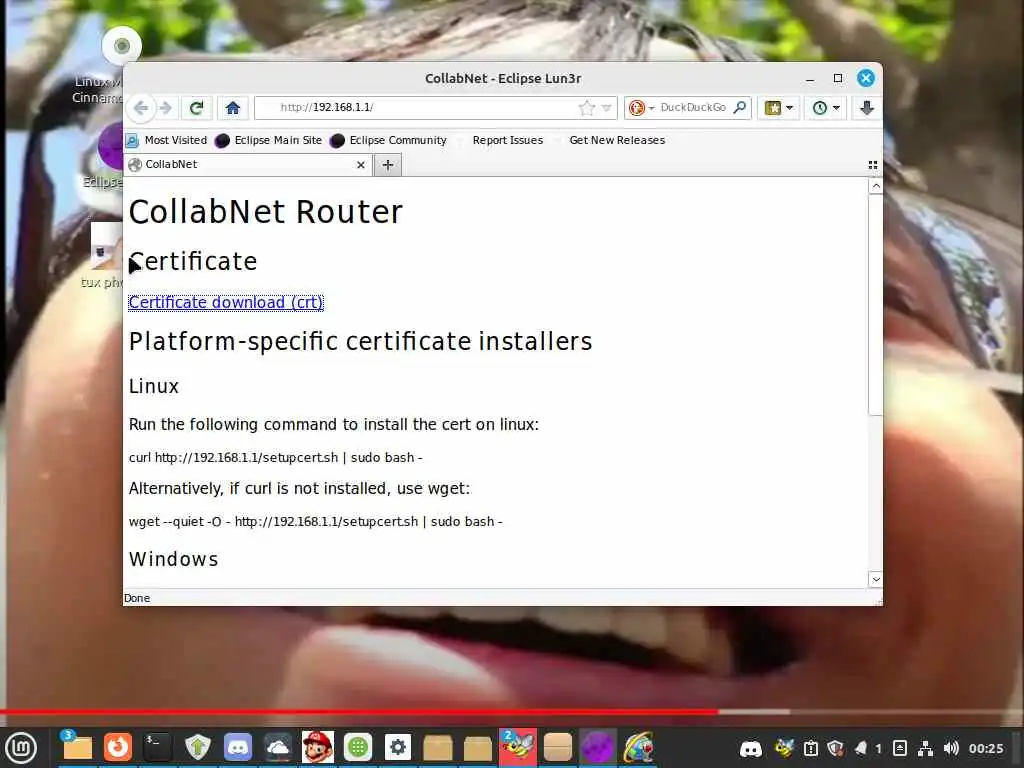Open the history clock dropdown
The image size is (1024, 768).
click(825, 108)
